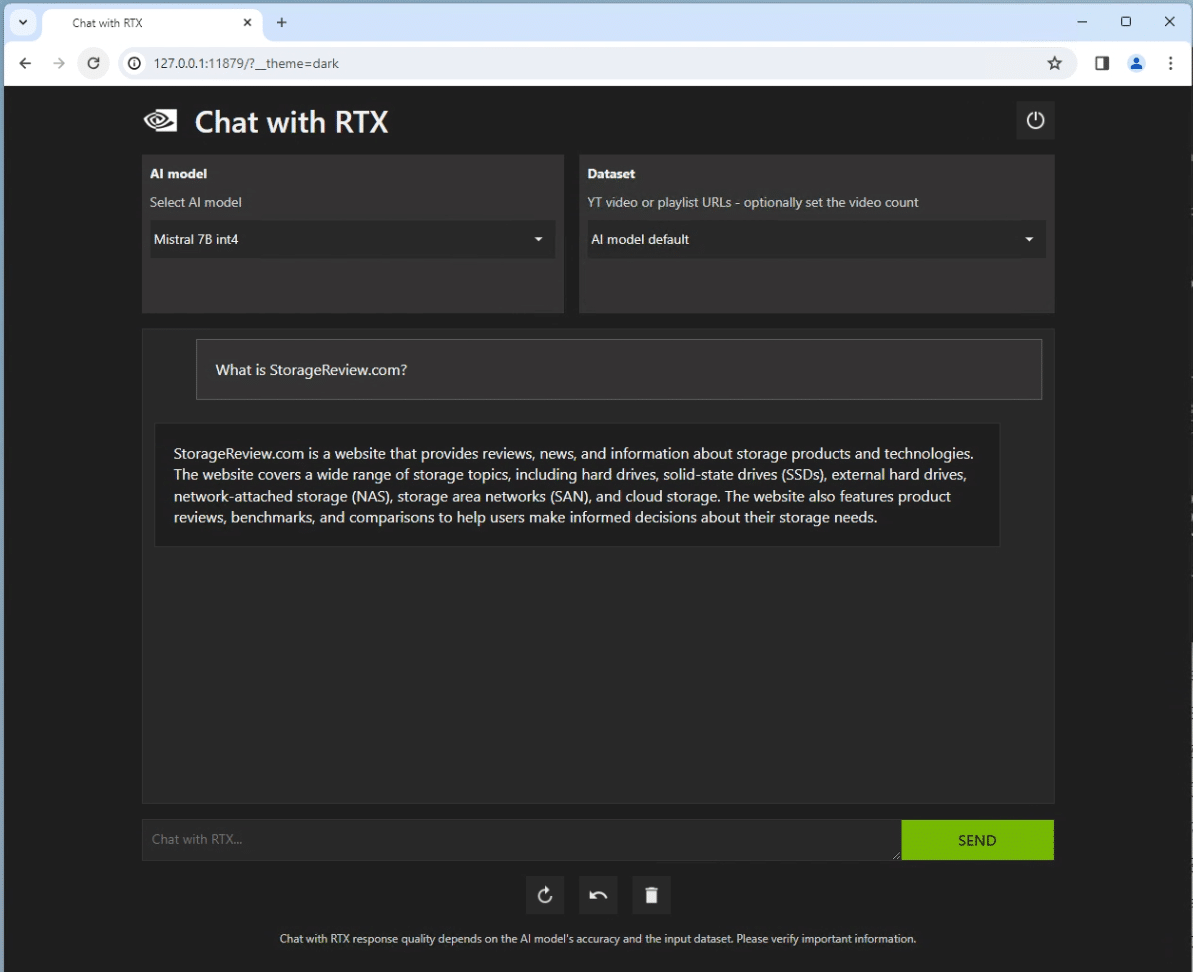Click the NVIDIA eye logo

pos(161,121)
